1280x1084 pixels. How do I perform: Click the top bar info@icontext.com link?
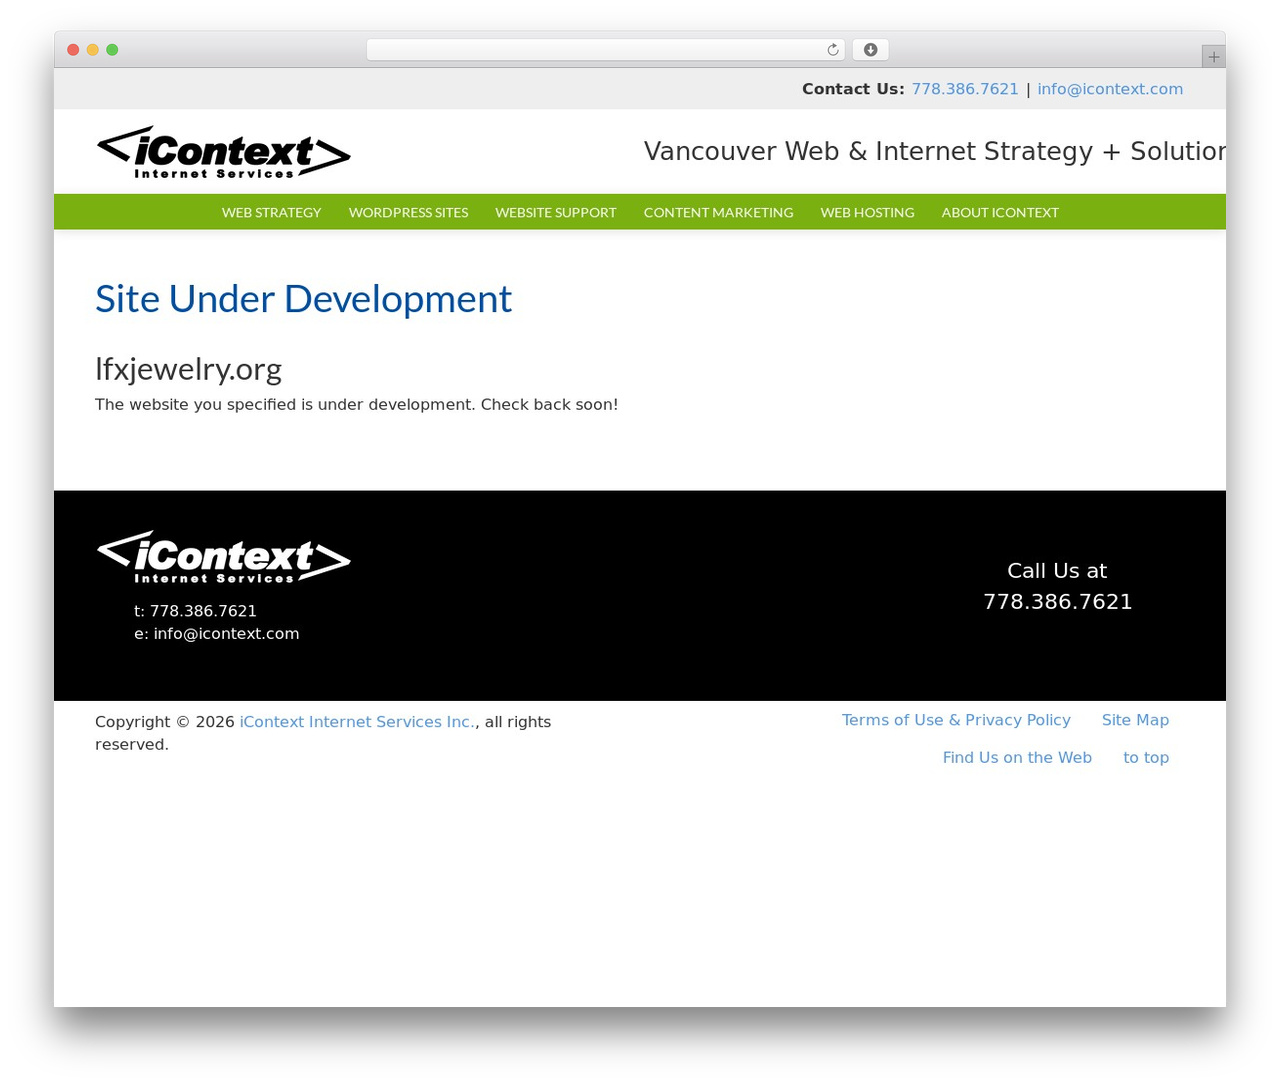tap(1110, 89)
